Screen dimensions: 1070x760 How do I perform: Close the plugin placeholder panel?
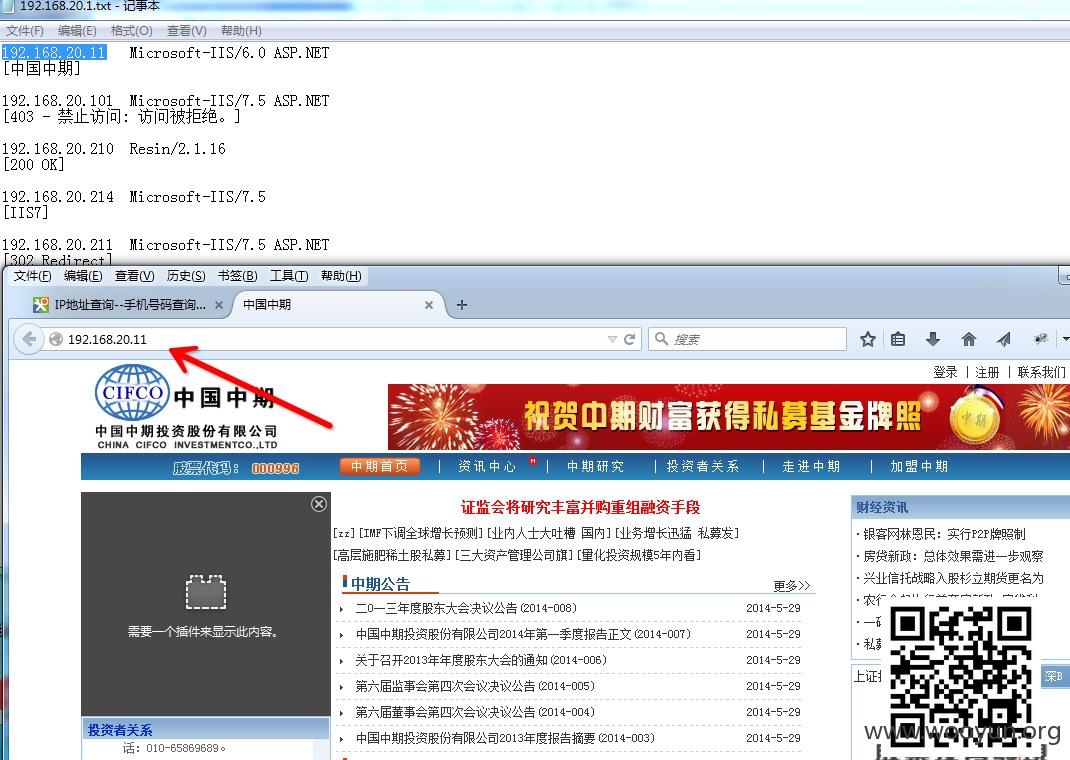click(x=319, y=503)
